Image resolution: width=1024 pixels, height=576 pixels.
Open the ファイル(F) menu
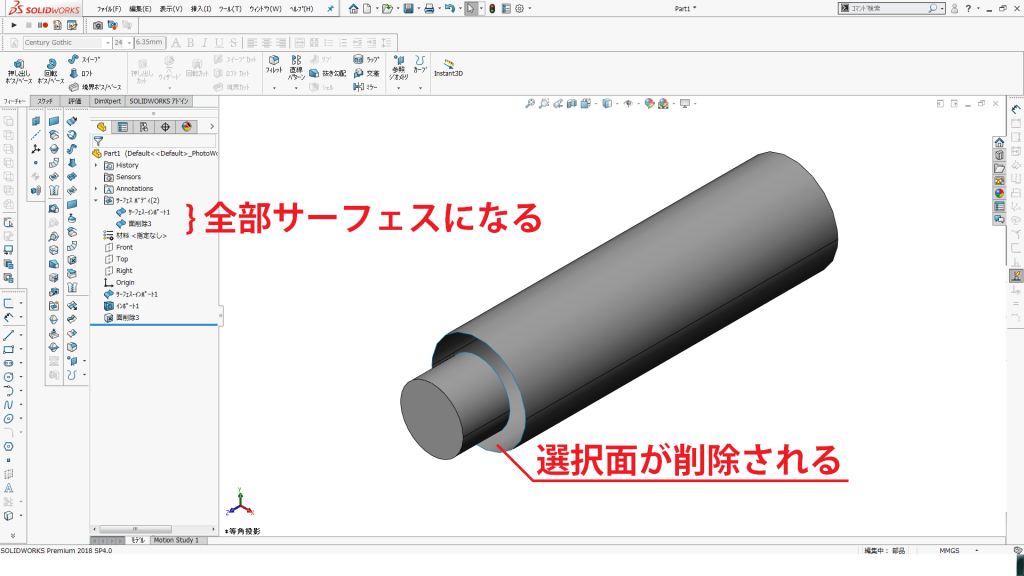[109, 9]
